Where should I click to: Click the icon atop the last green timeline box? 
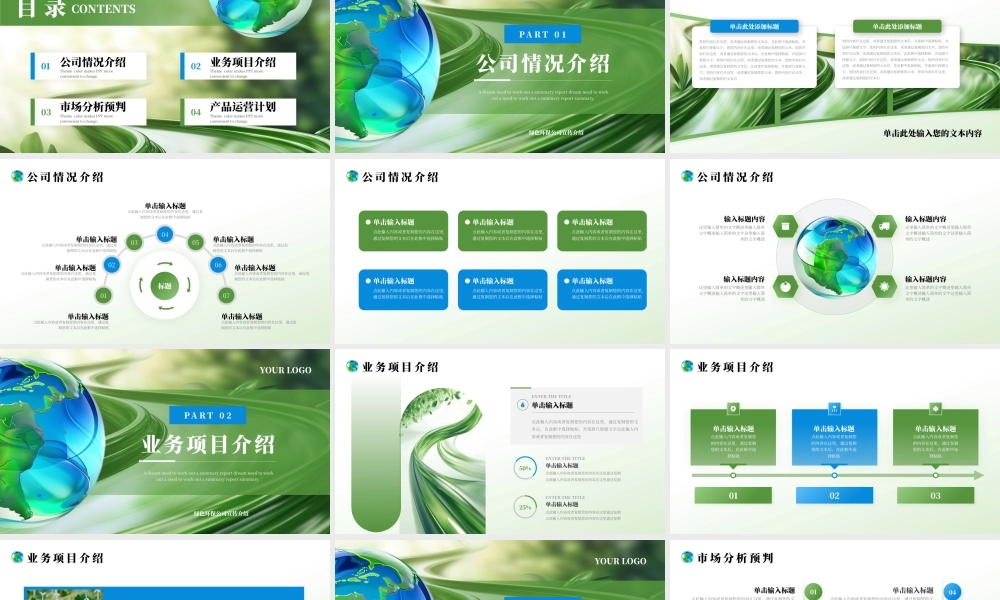[x=935, y=408]
